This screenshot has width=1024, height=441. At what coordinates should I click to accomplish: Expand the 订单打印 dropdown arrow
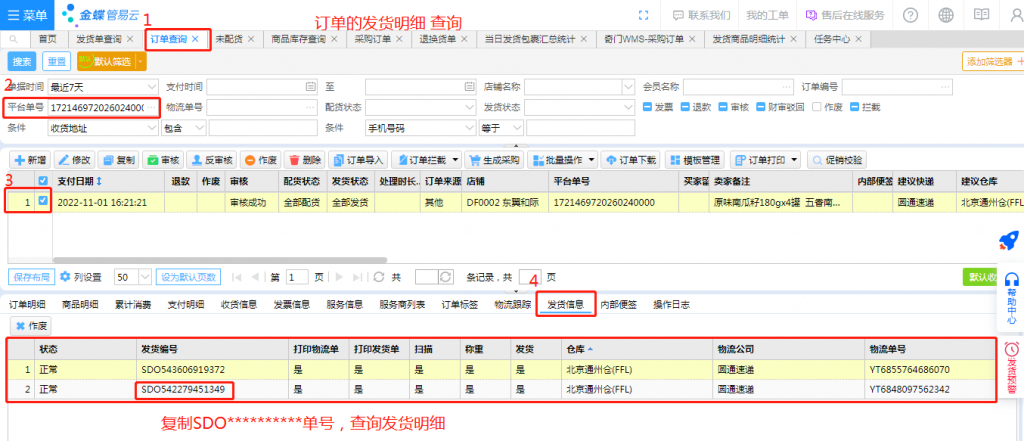pyautogui.click(x=796, y=160)
